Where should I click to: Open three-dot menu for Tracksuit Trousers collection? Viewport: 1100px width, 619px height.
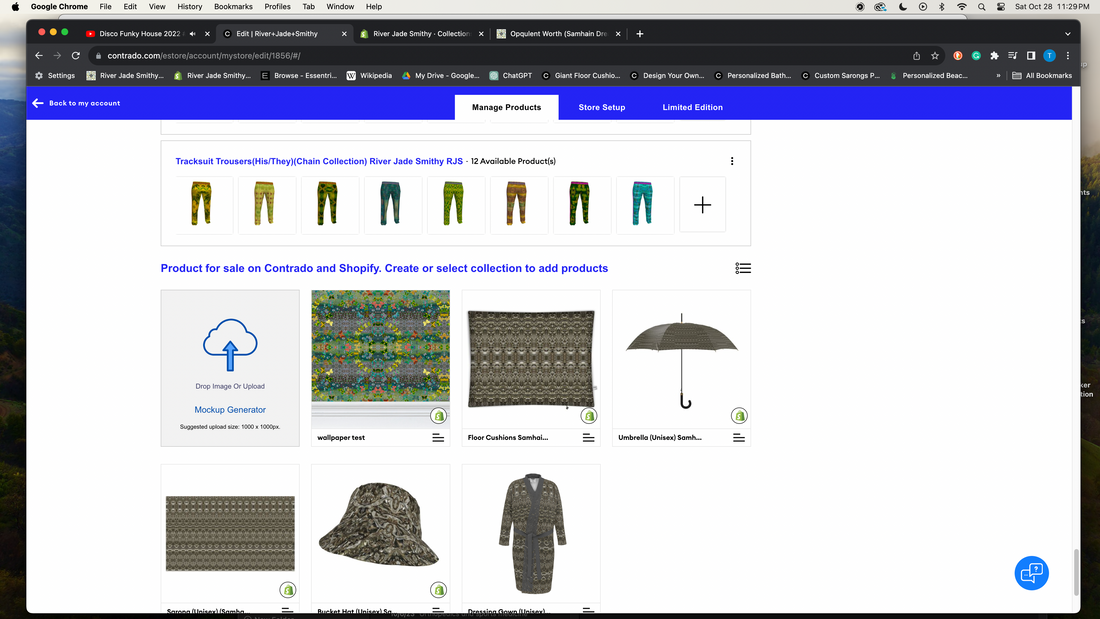tap(732, 161)
